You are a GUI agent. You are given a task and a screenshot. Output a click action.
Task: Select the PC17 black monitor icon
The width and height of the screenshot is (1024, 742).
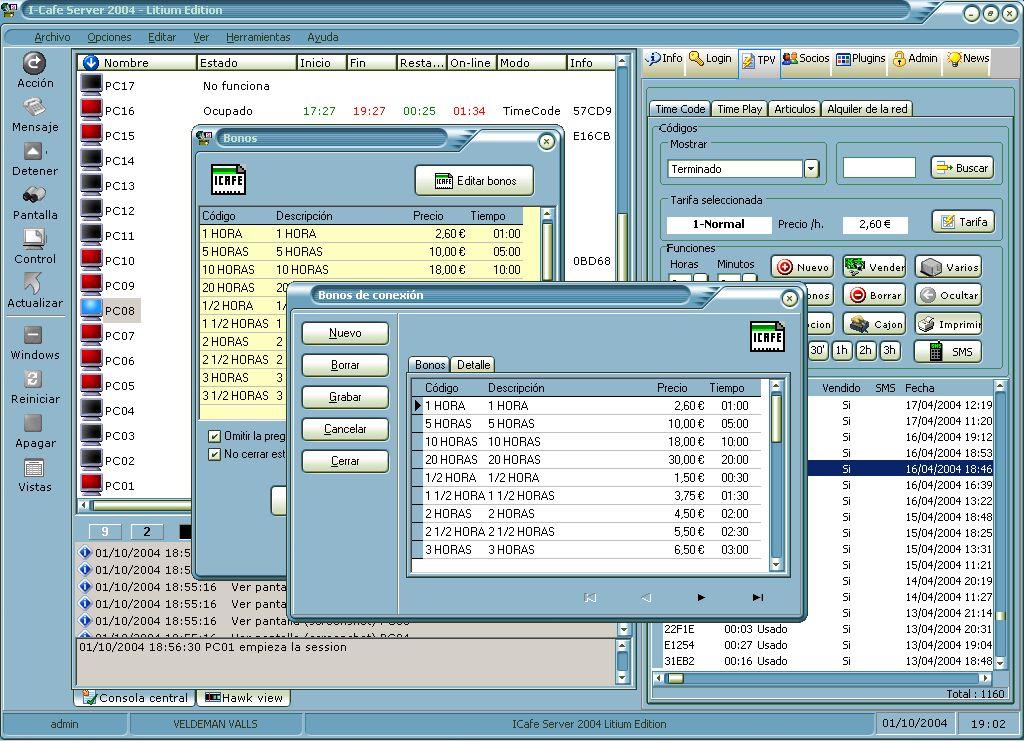(x=91, y=84)
